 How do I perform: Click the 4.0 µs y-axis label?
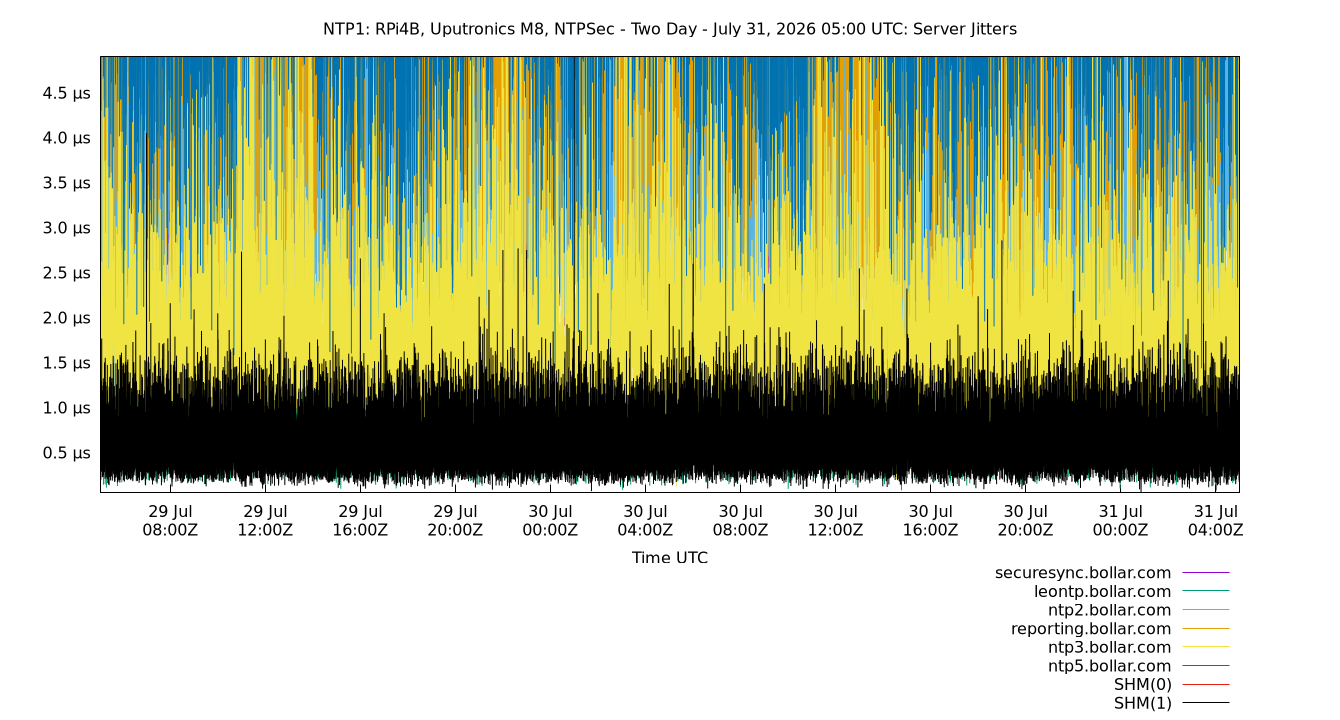click(66, 138)
